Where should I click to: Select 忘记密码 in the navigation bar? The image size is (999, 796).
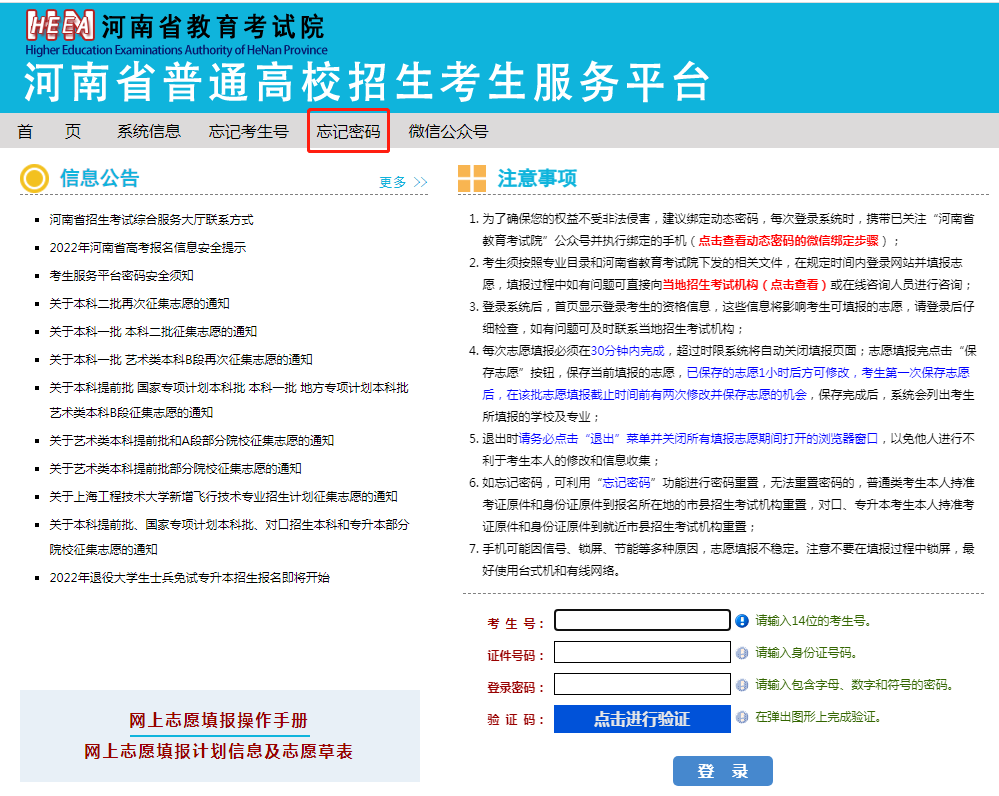(348, 132)
